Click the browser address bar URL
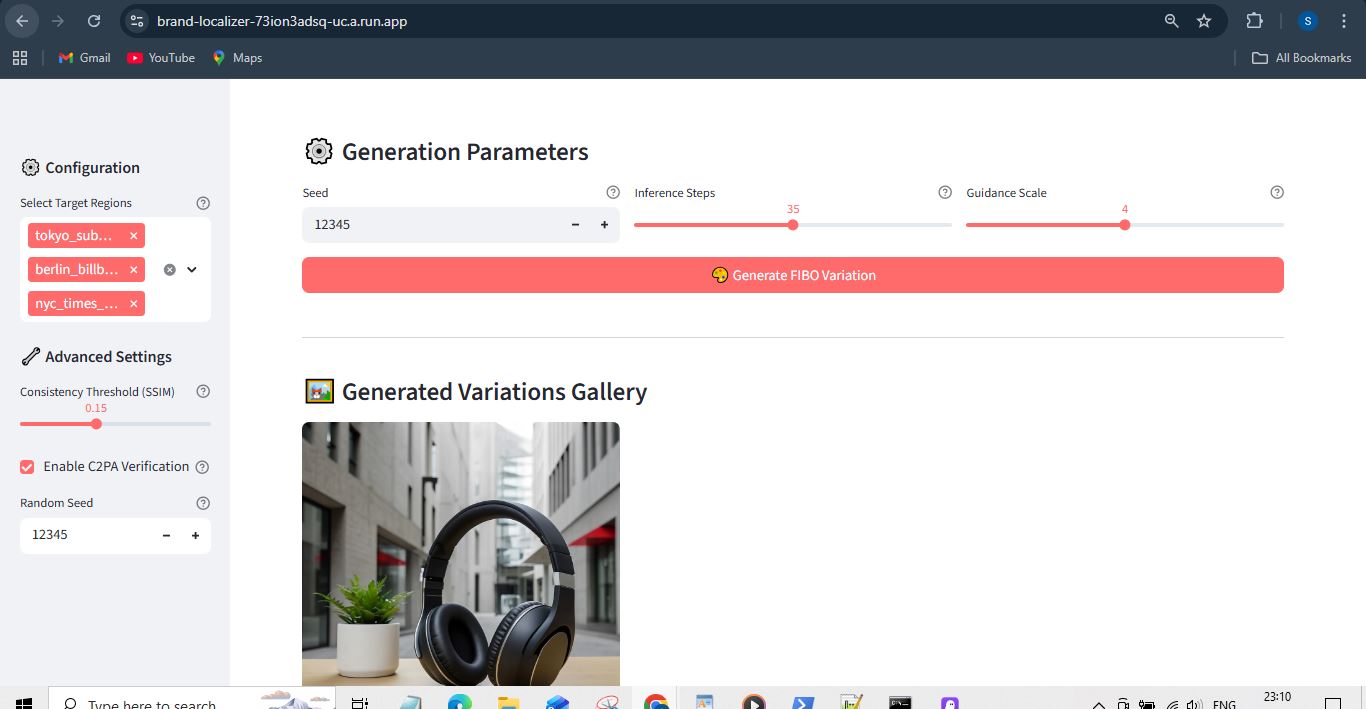Viewport: 1366px width, 709px height. 282,21
